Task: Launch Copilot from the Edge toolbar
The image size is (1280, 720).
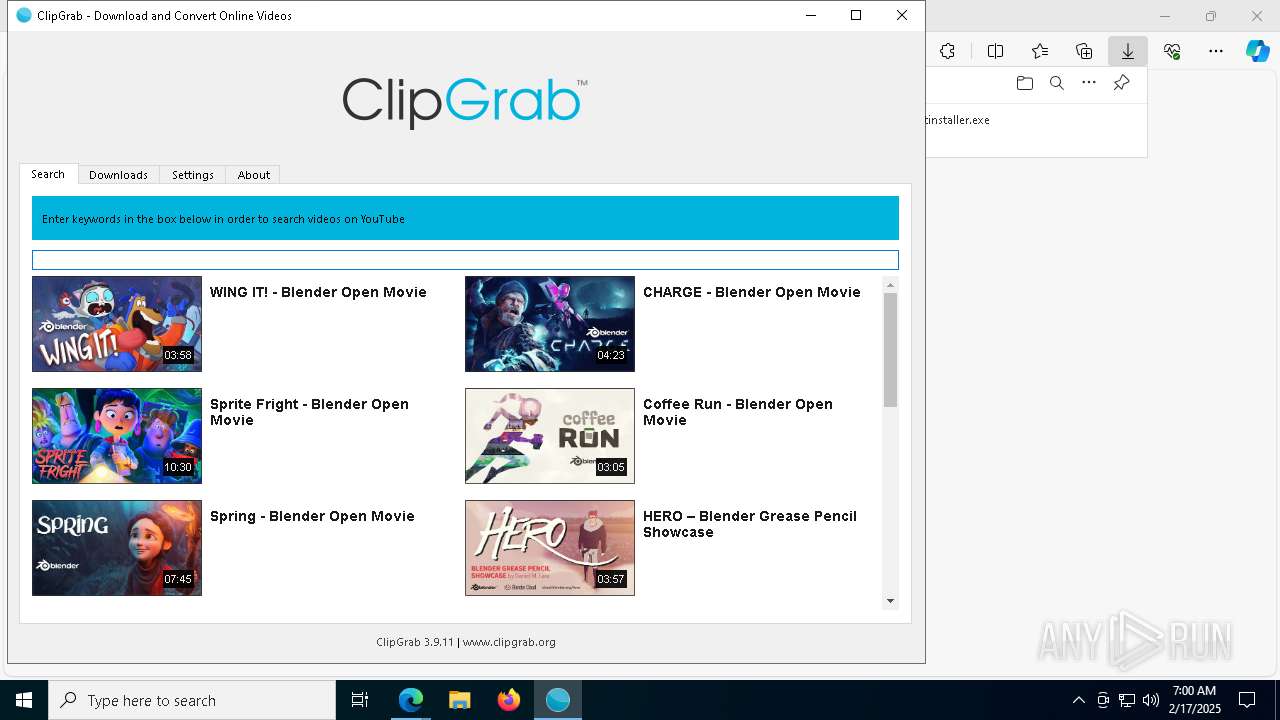Action: [x=1257, y=51]
